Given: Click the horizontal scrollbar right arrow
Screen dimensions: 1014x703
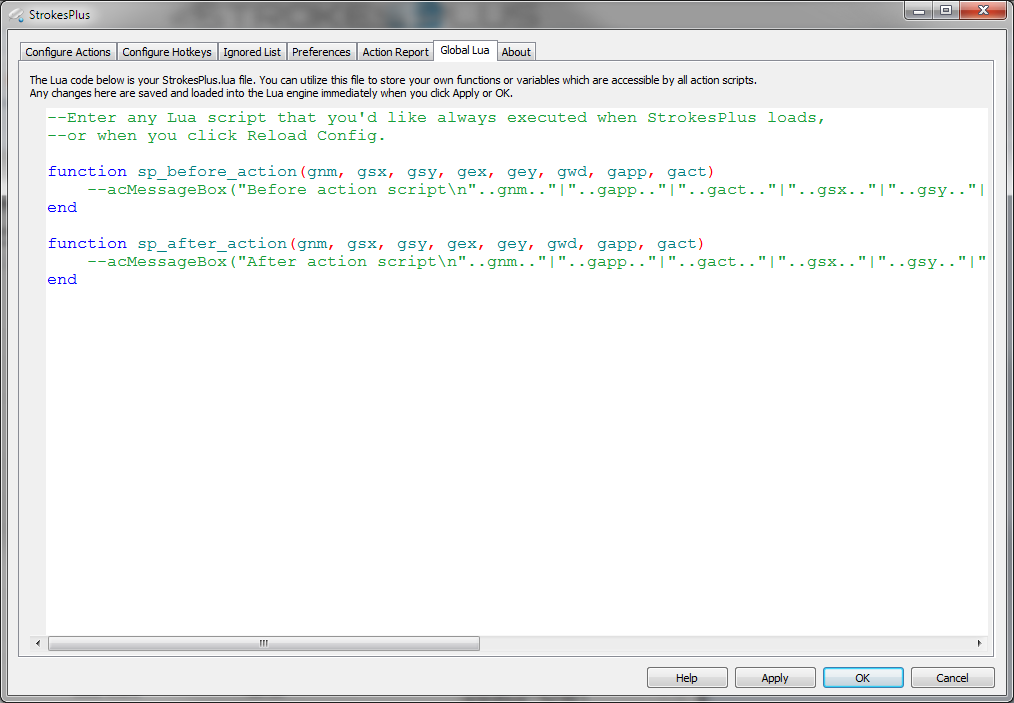Looking at the screenshot, I should (979, 643).
